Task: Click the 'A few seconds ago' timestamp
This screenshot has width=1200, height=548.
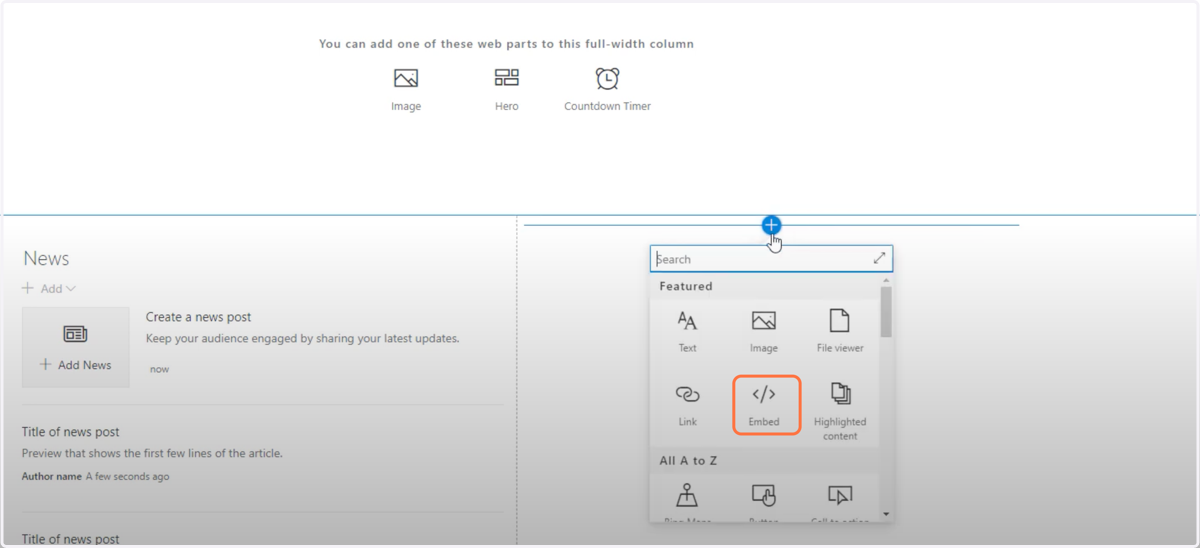Action: tap(128, 476)
